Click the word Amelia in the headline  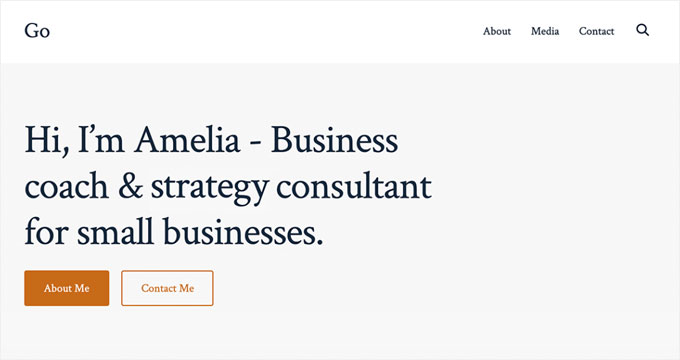[x=187, y=140]
